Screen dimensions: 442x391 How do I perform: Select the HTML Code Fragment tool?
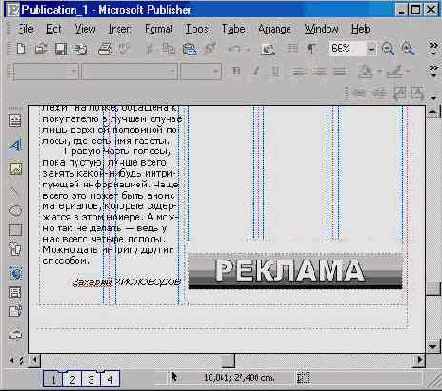coord(15,311)
